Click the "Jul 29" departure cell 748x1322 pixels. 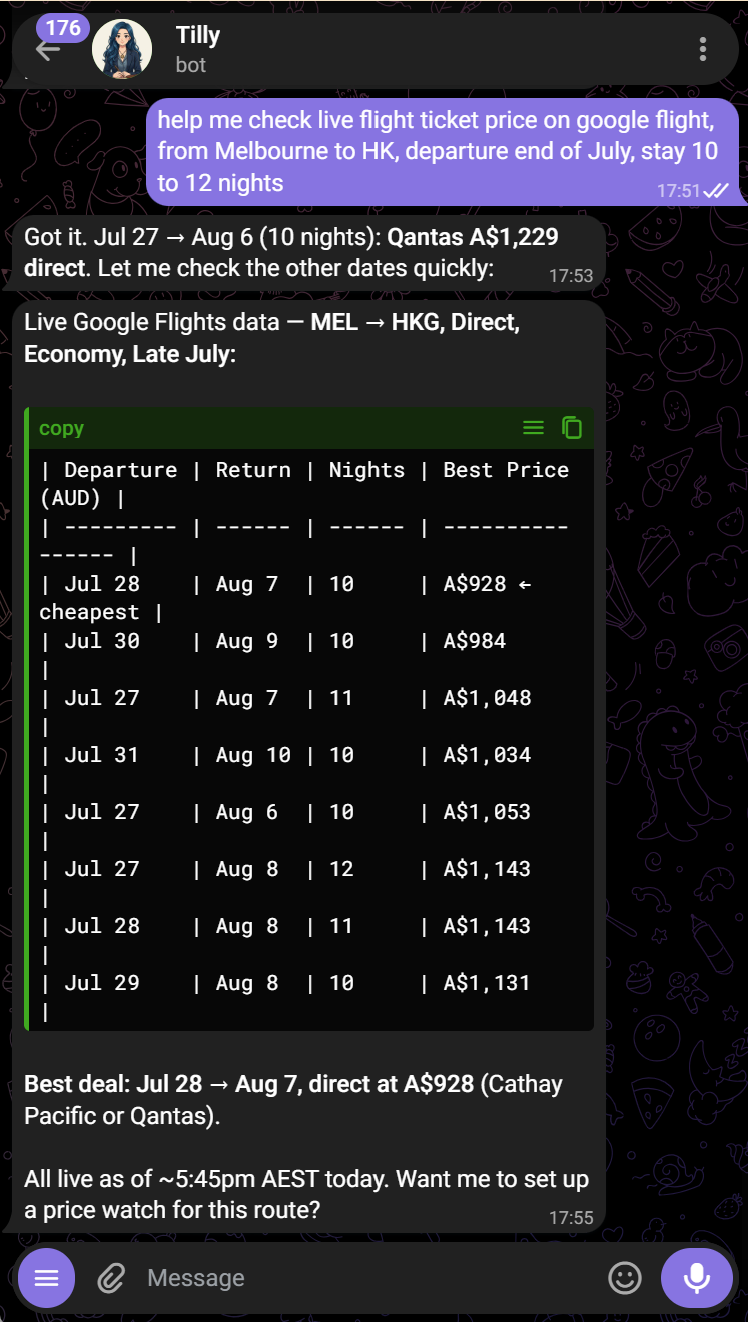[101, 983]
